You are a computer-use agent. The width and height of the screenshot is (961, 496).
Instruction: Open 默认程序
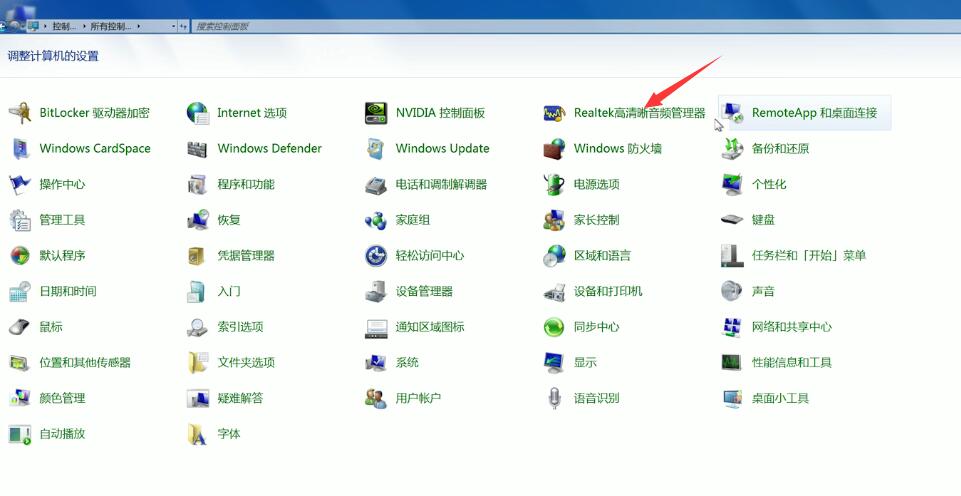click(x=47, y=255)
